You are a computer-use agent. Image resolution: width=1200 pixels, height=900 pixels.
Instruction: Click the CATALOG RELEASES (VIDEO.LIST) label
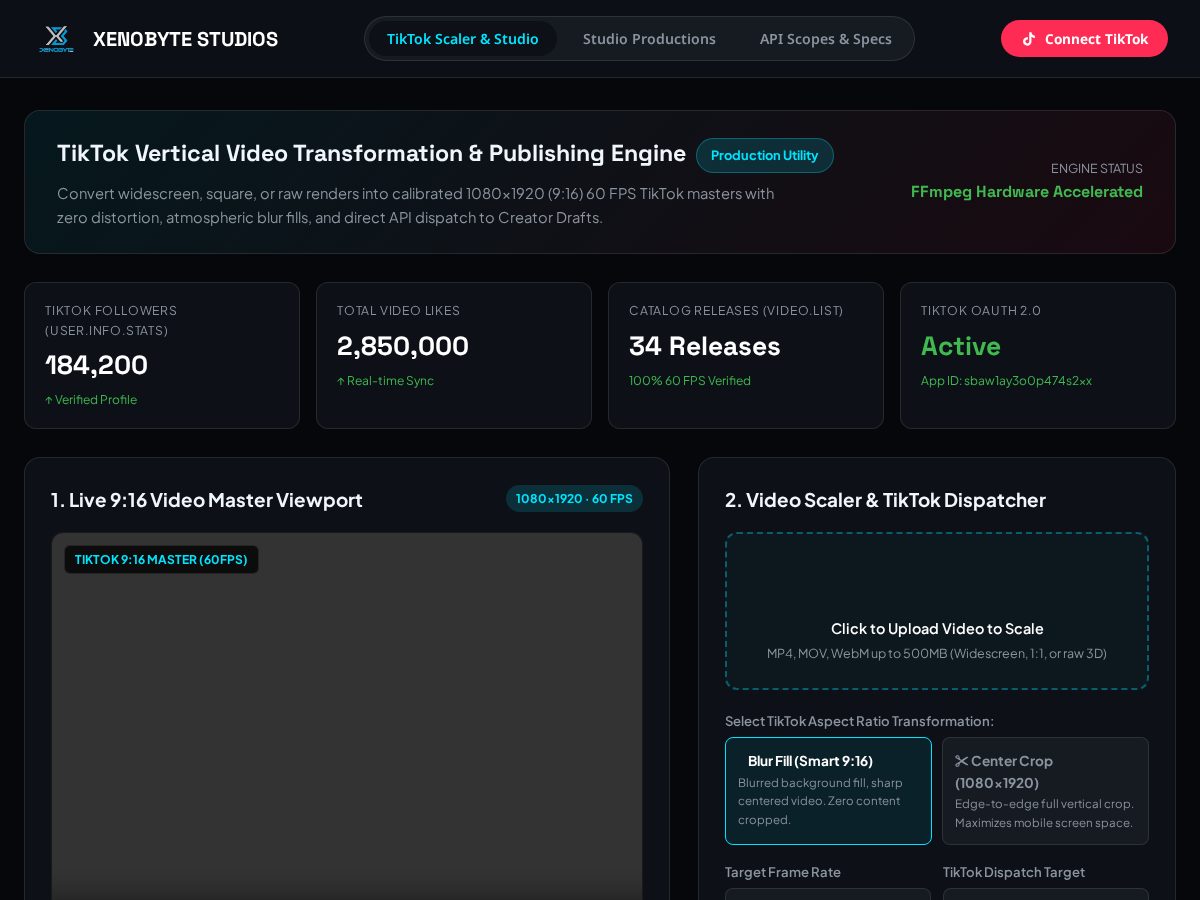click(736, 311)
